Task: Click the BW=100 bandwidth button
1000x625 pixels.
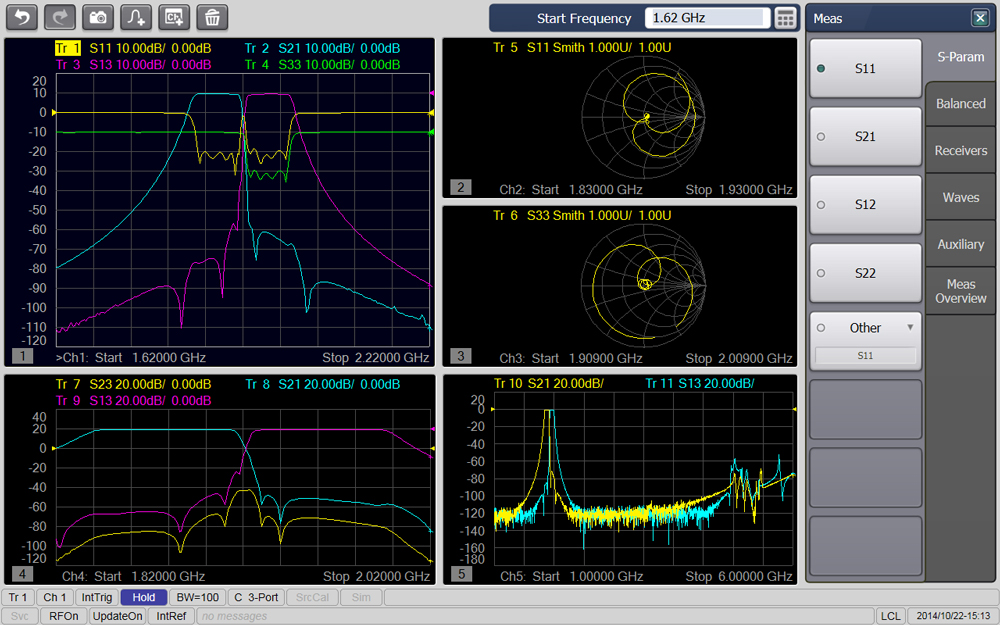Action: [x=197, y=597]
